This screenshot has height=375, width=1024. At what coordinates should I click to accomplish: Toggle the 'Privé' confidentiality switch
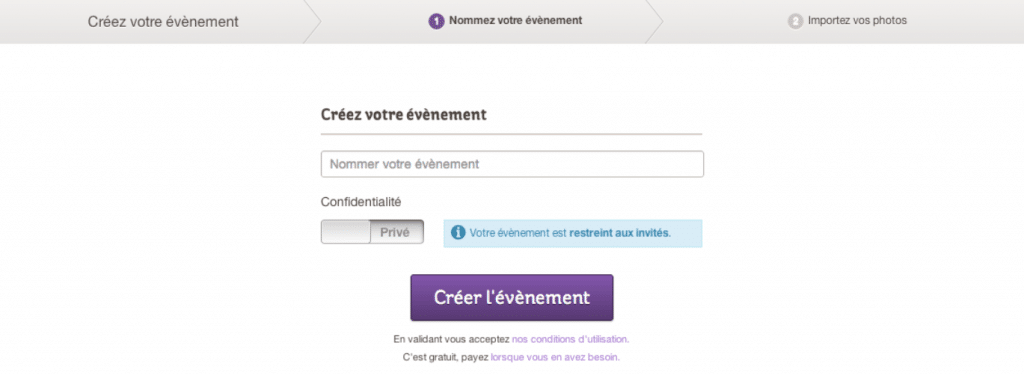click(372, 232)
